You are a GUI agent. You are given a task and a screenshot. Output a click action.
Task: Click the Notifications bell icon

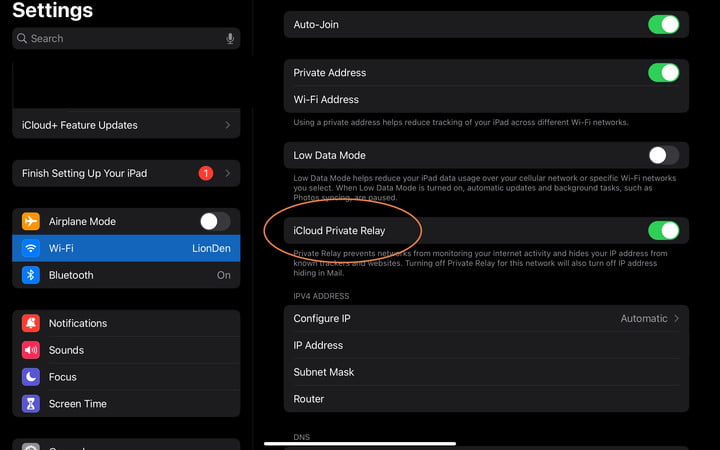coord(31,323)
